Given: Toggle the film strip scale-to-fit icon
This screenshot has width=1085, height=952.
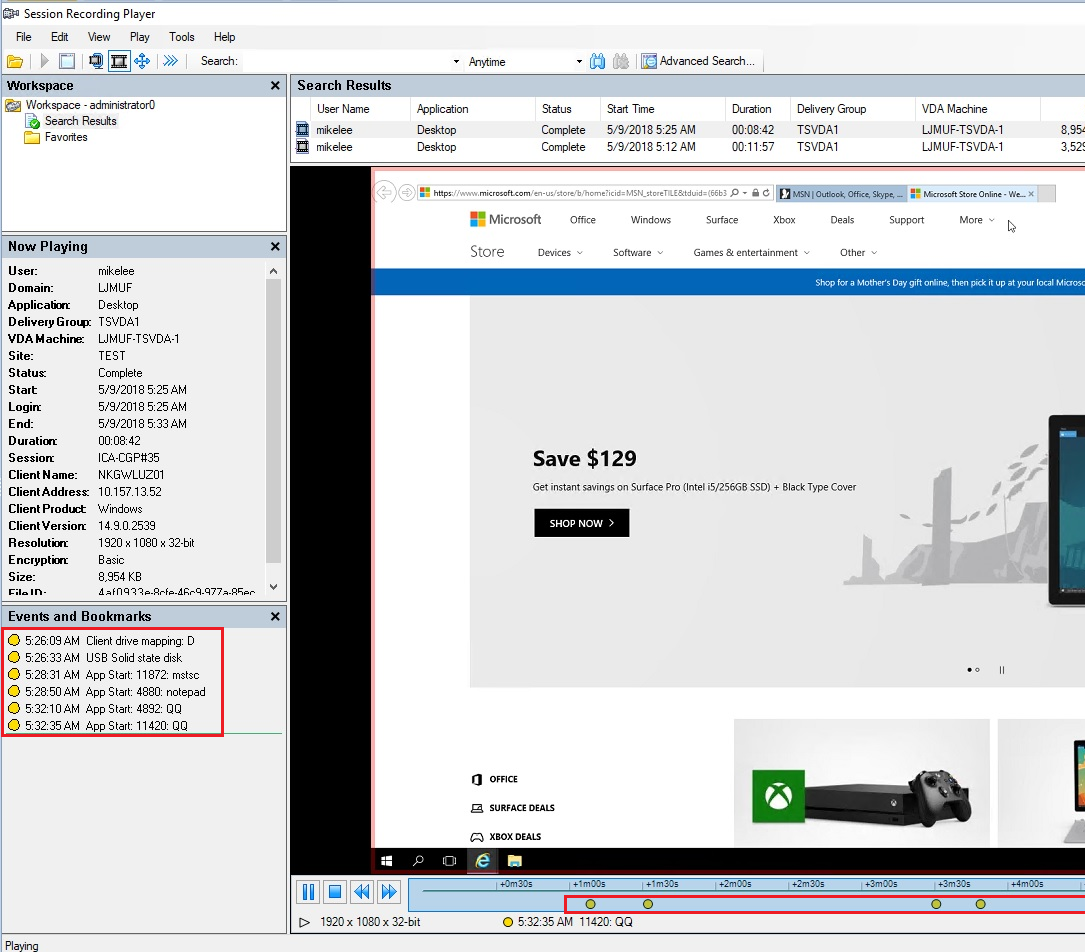Looking at the screenshot, I should click(119, 62).
